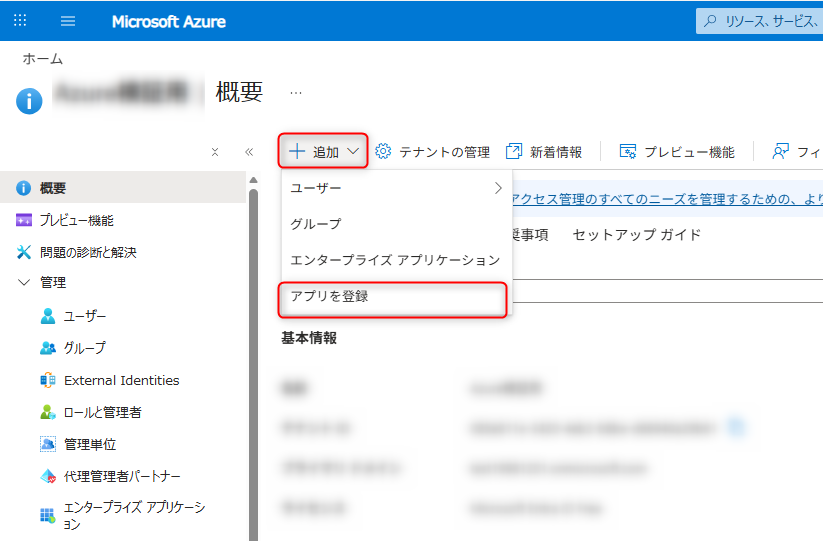The height and width of the screenshot is (541, 823).
Task: Click テナントの管理 in toolbar
Action: coord(432,152)
